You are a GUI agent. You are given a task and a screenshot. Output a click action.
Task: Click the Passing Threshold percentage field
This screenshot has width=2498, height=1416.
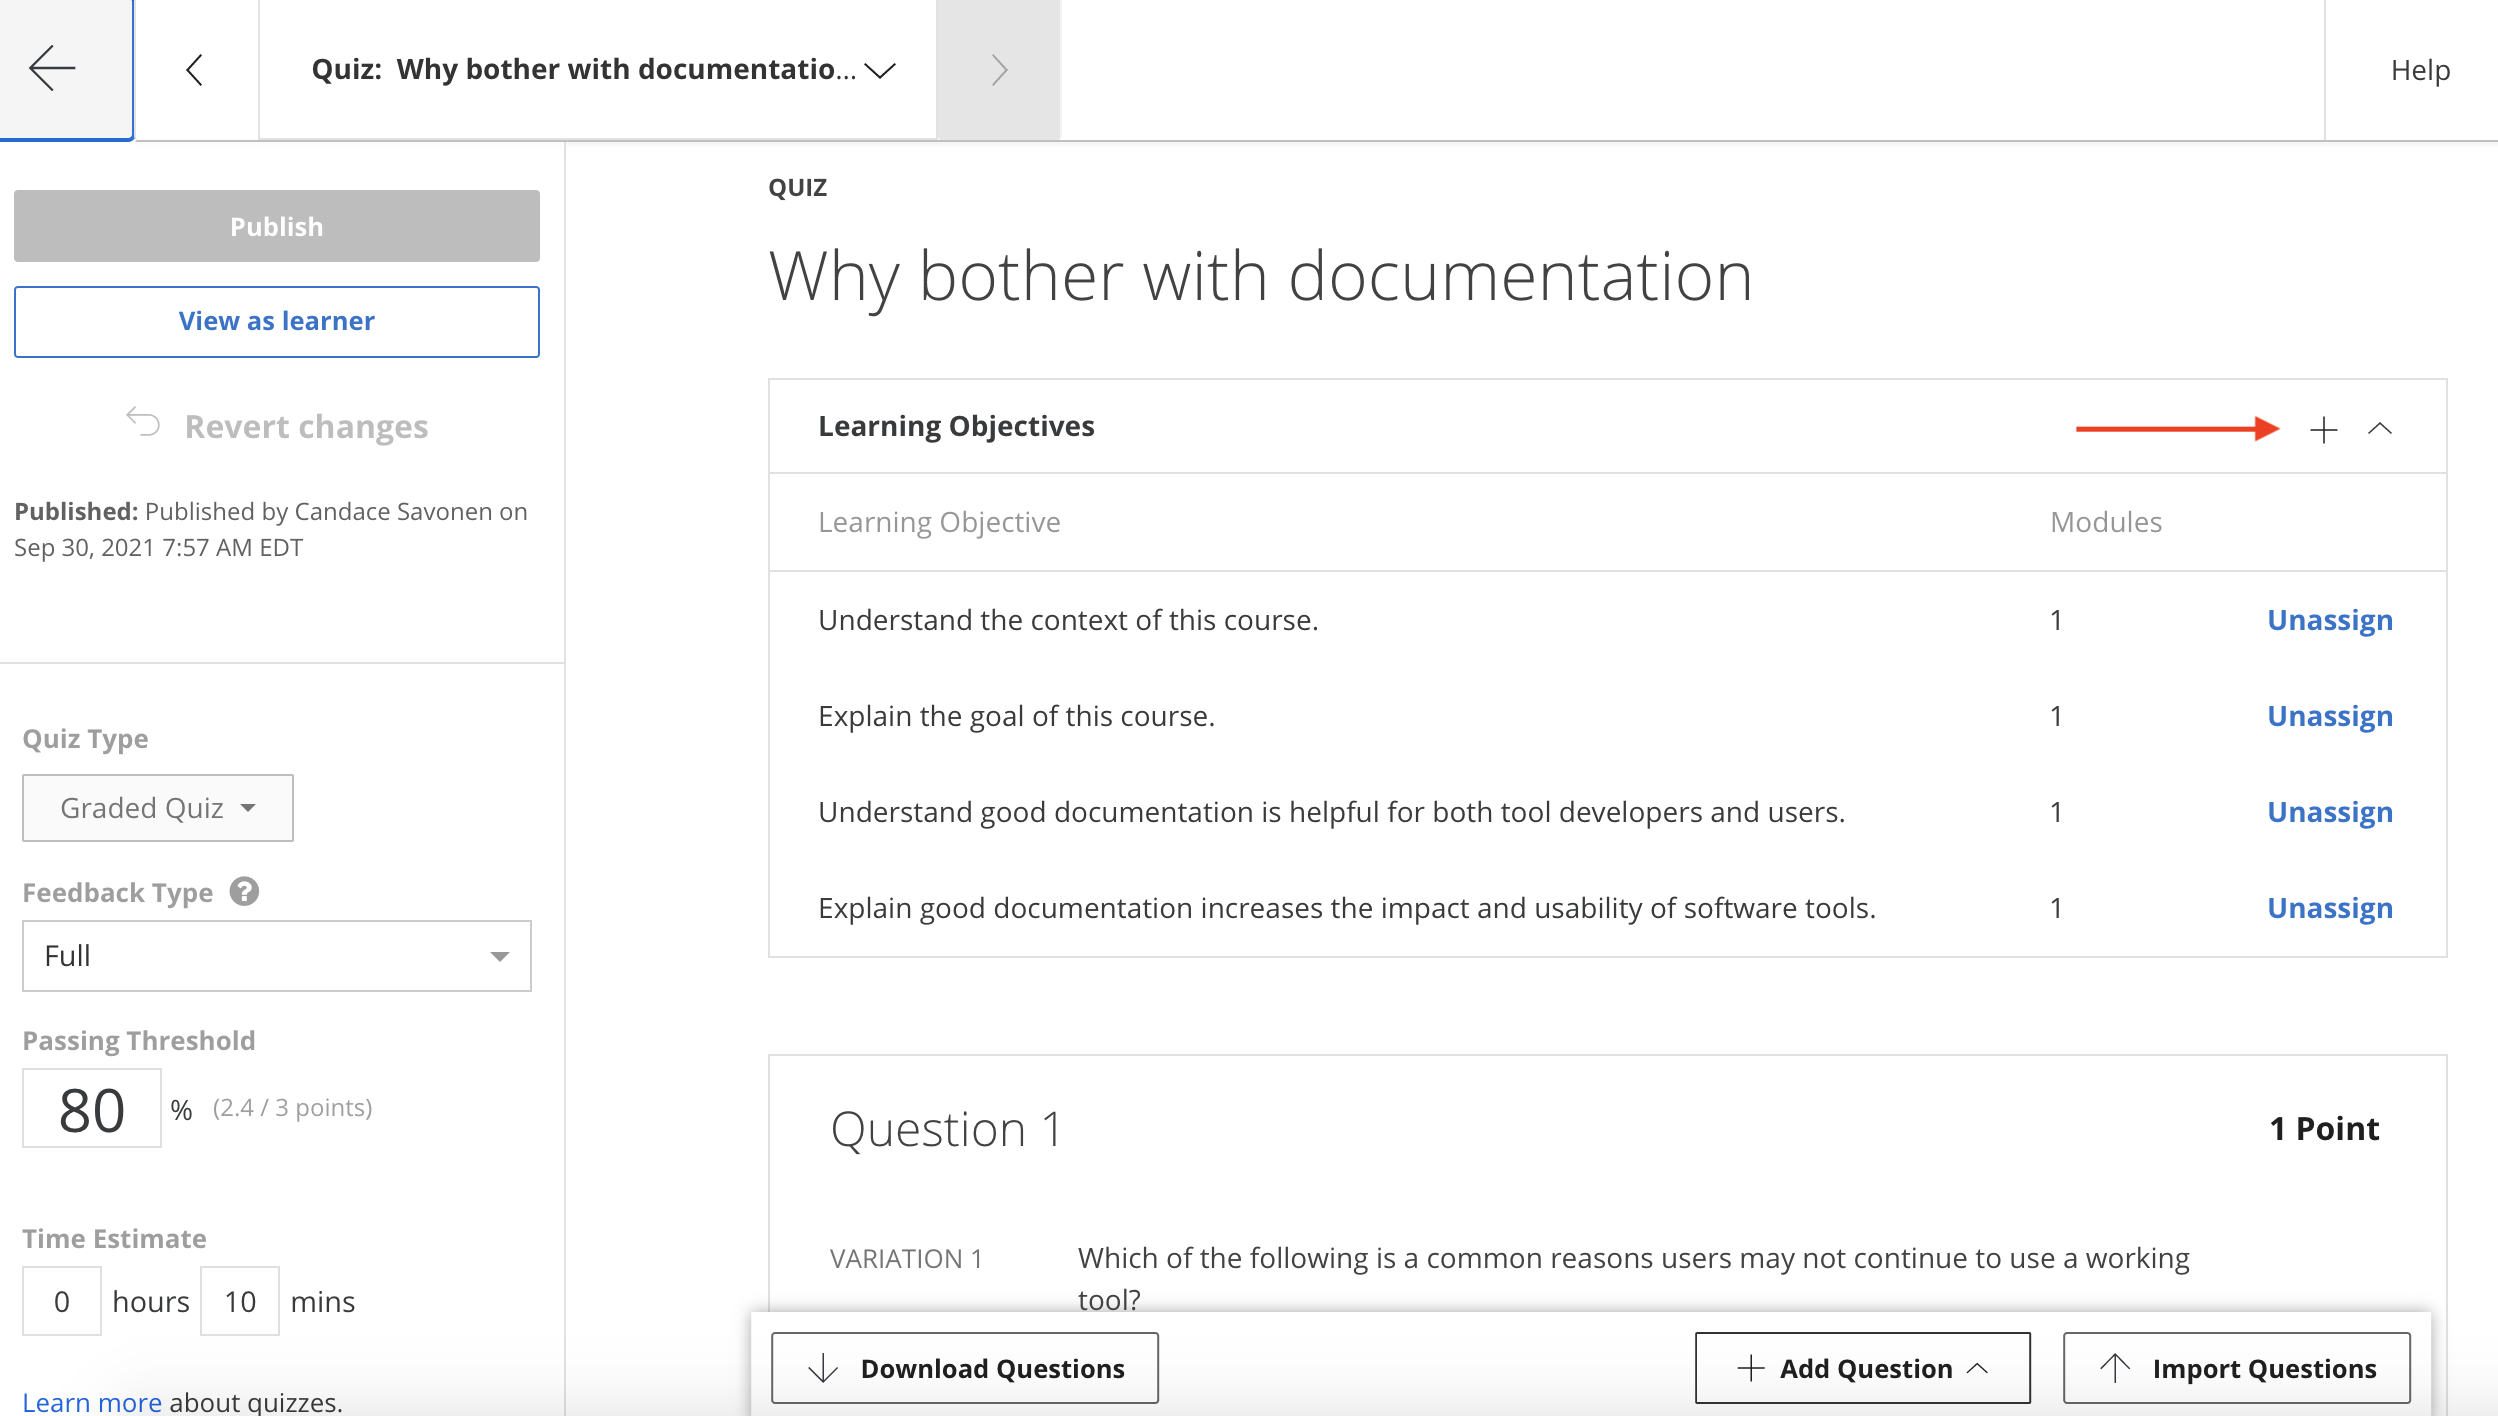tap(92, 1109)
